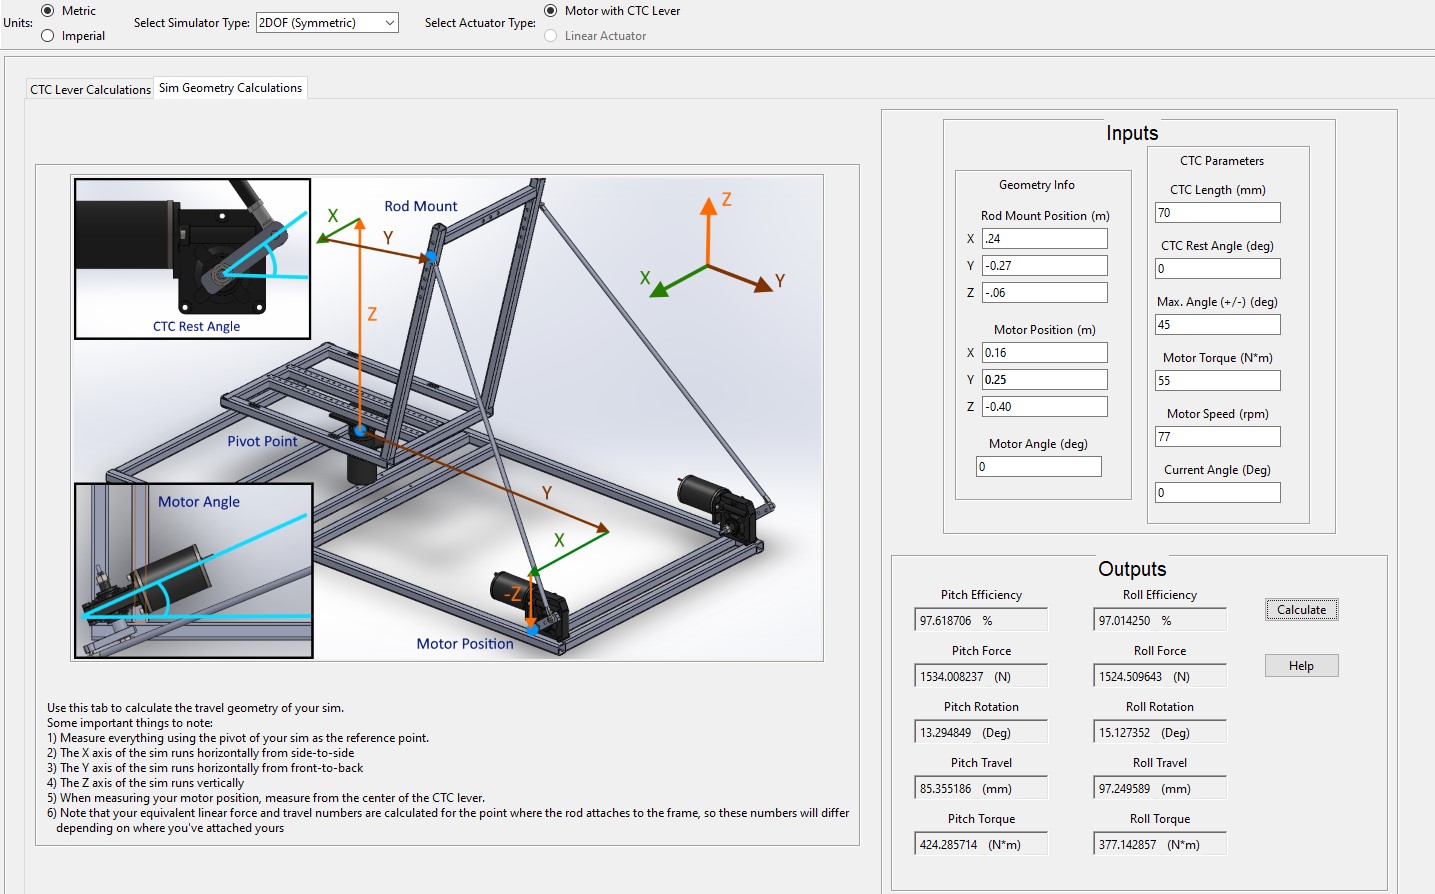Edit Motor Position X field
The height and width of the screenshot is (894, 1435).
pyautogui.click(x=1044, y=353)
